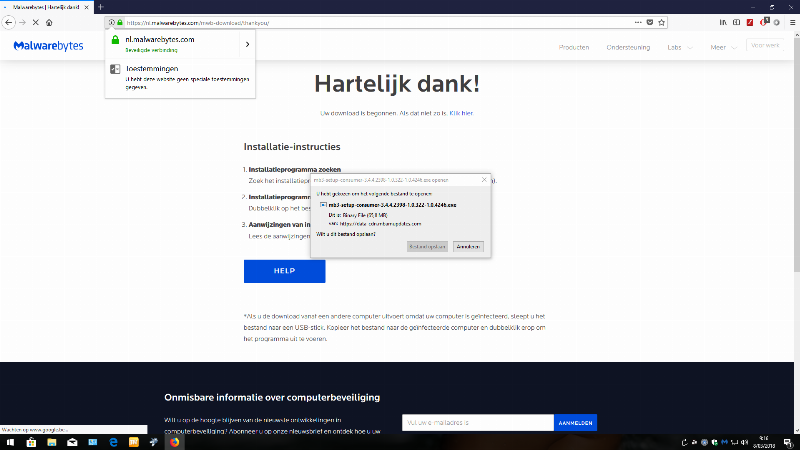The image size is (800, 450).
Task: Open Windows Defender security tray icon
Action: 715,442
